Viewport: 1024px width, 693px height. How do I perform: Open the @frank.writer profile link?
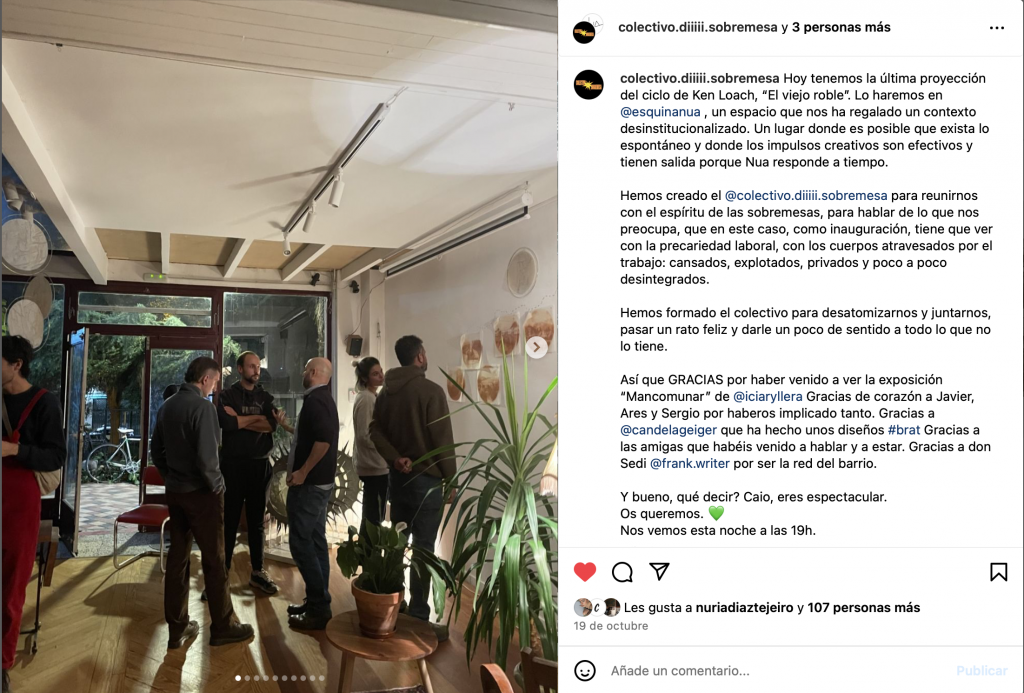tap(689, 463)
